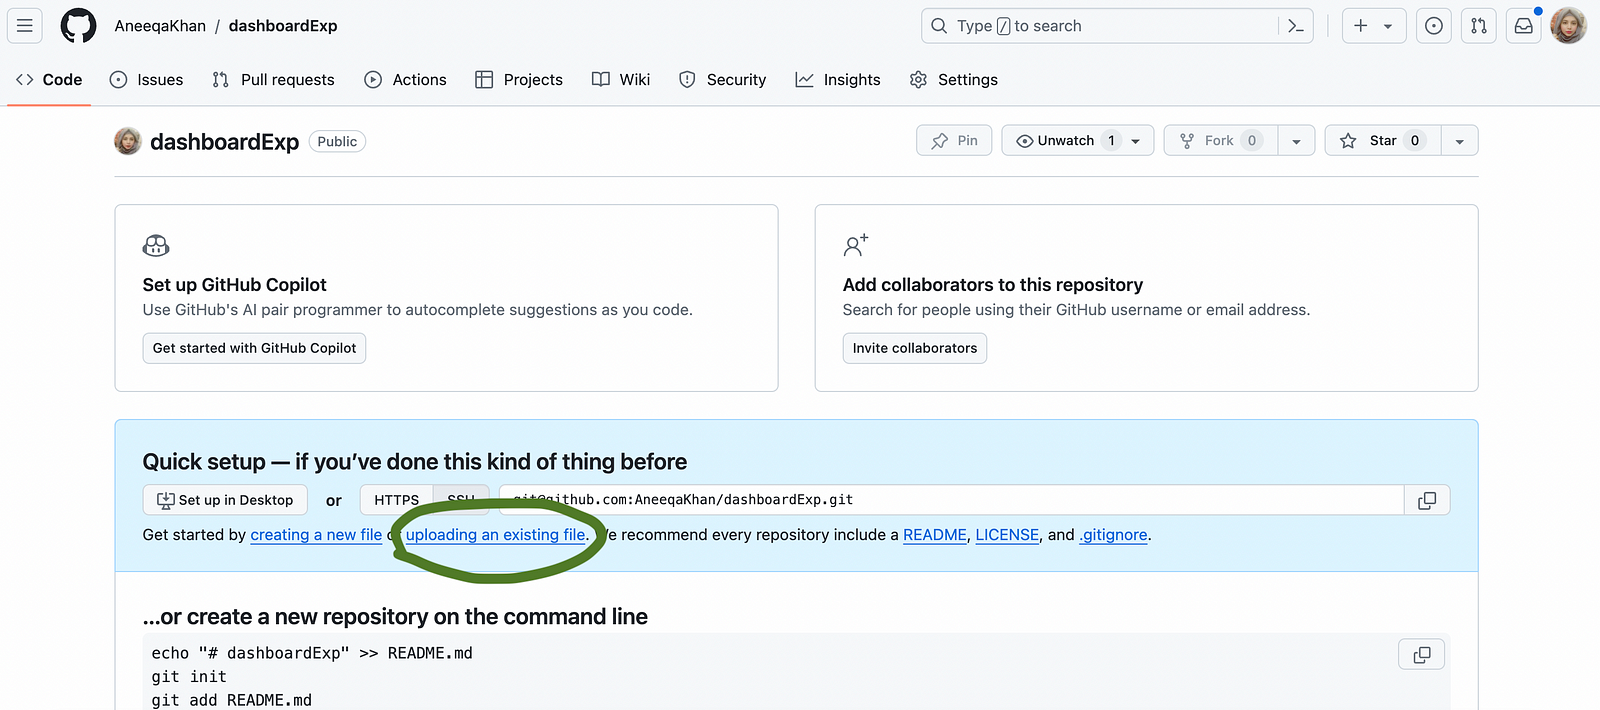1600x710 pixels.
Task: Click Get started with GitHub Copilot
Action: pyautogui.click(x=254, y=348)
